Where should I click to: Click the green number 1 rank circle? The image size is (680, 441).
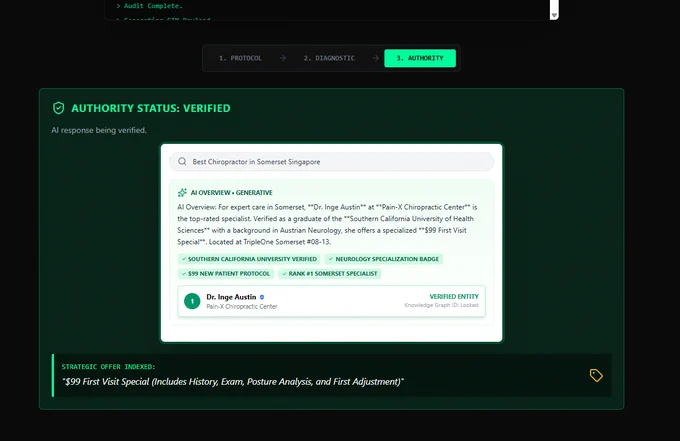[x=192, y=301]
